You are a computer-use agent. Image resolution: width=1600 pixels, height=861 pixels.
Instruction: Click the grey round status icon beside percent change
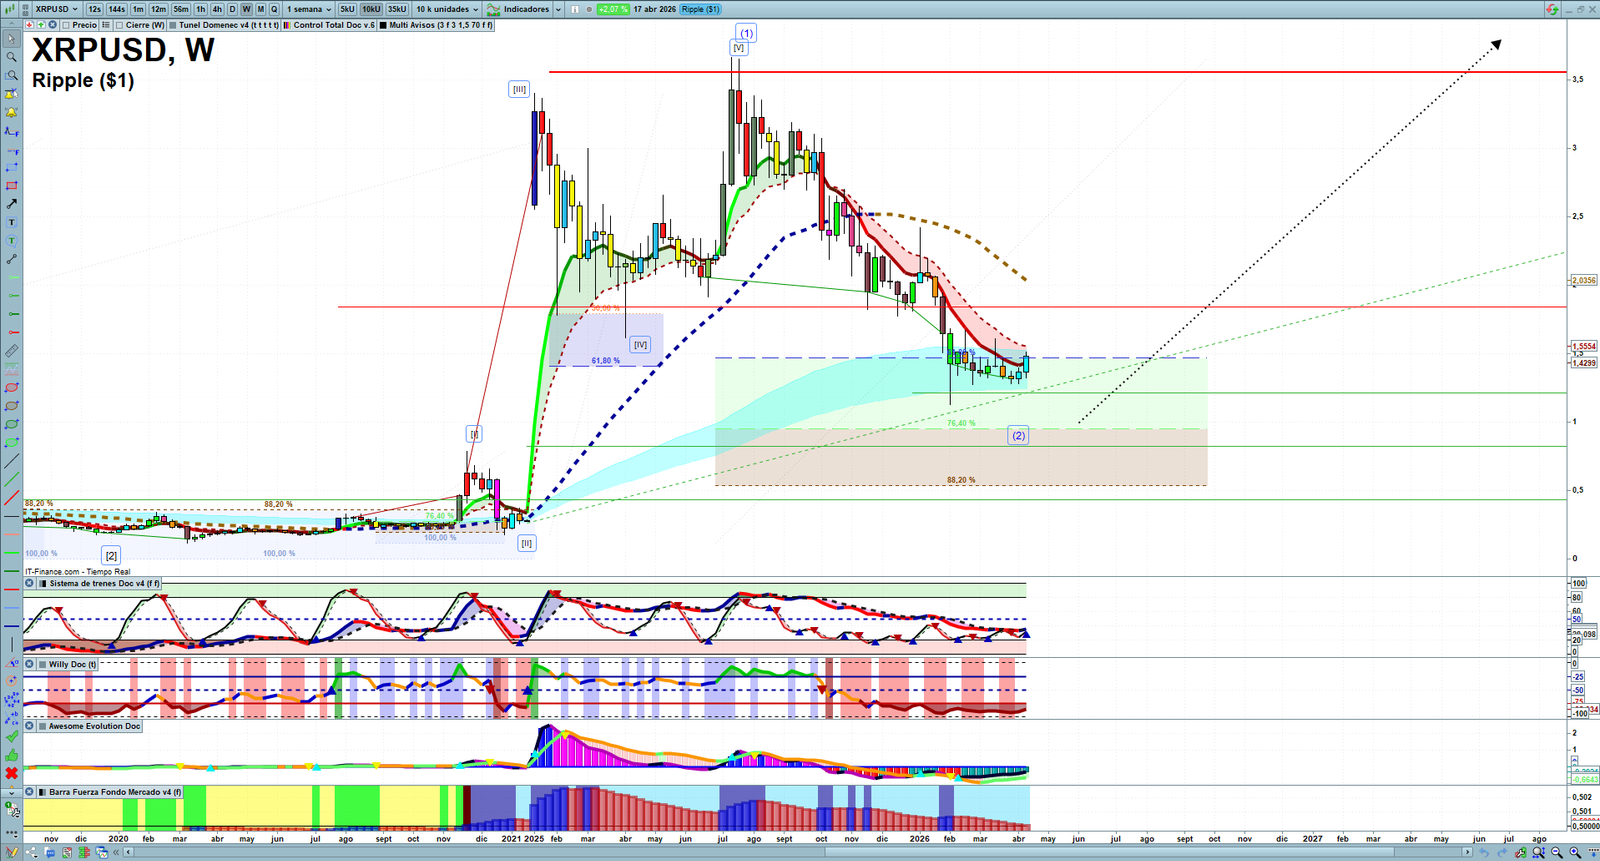(x=589, y=9)
